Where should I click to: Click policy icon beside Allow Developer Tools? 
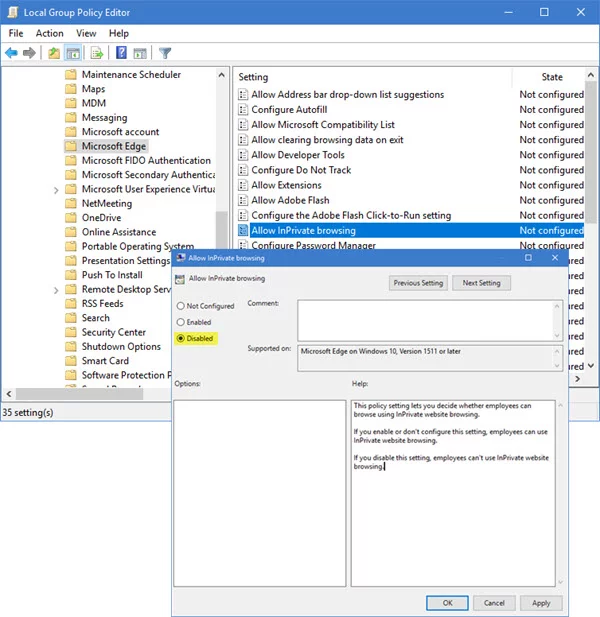243,155
